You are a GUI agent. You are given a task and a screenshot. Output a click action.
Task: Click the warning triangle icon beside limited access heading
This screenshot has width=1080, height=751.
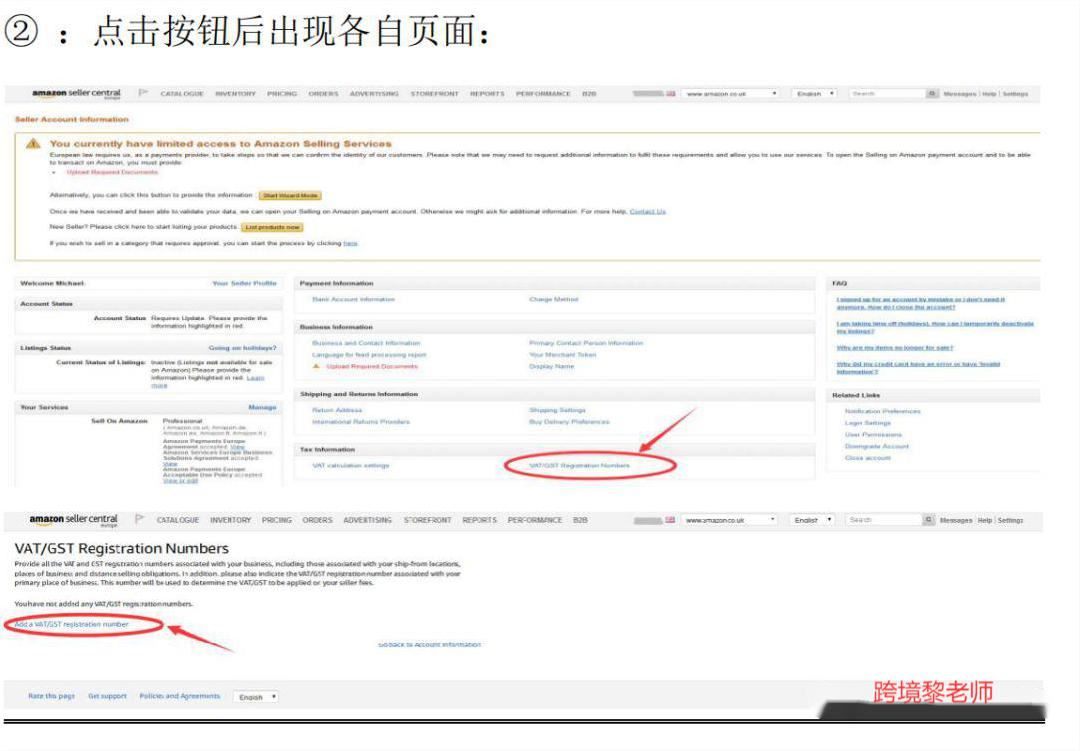(x=33, y=144)
